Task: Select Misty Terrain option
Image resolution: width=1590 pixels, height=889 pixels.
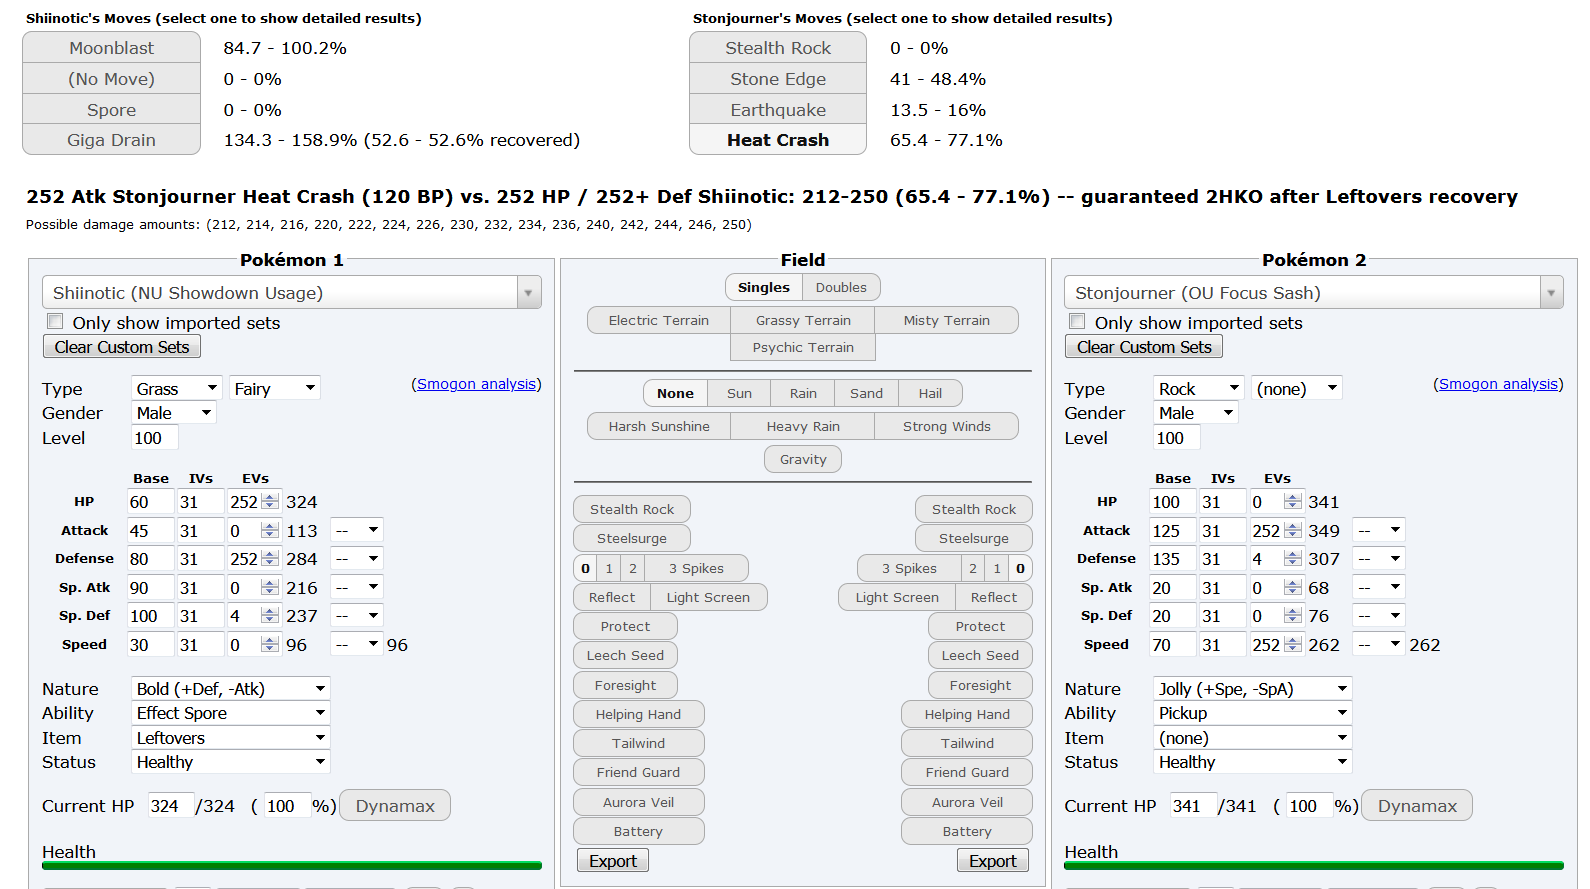Action: (946, 320)
